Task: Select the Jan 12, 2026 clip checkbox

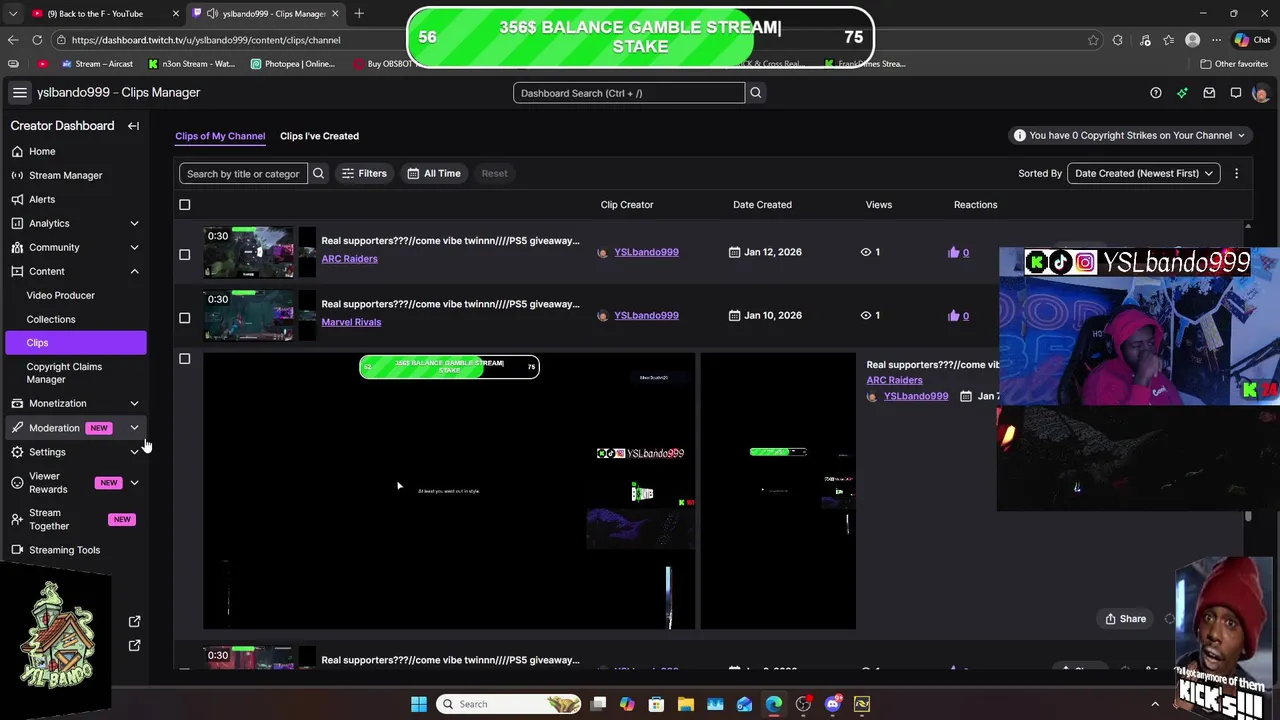Action: click(x=184, y=254)
